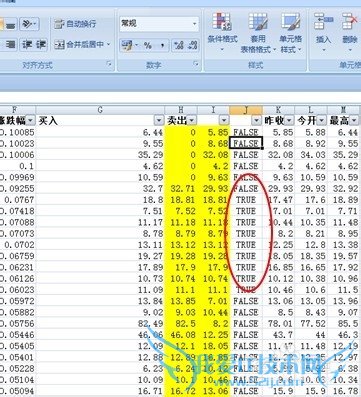Select column header F

pos(17,110)
